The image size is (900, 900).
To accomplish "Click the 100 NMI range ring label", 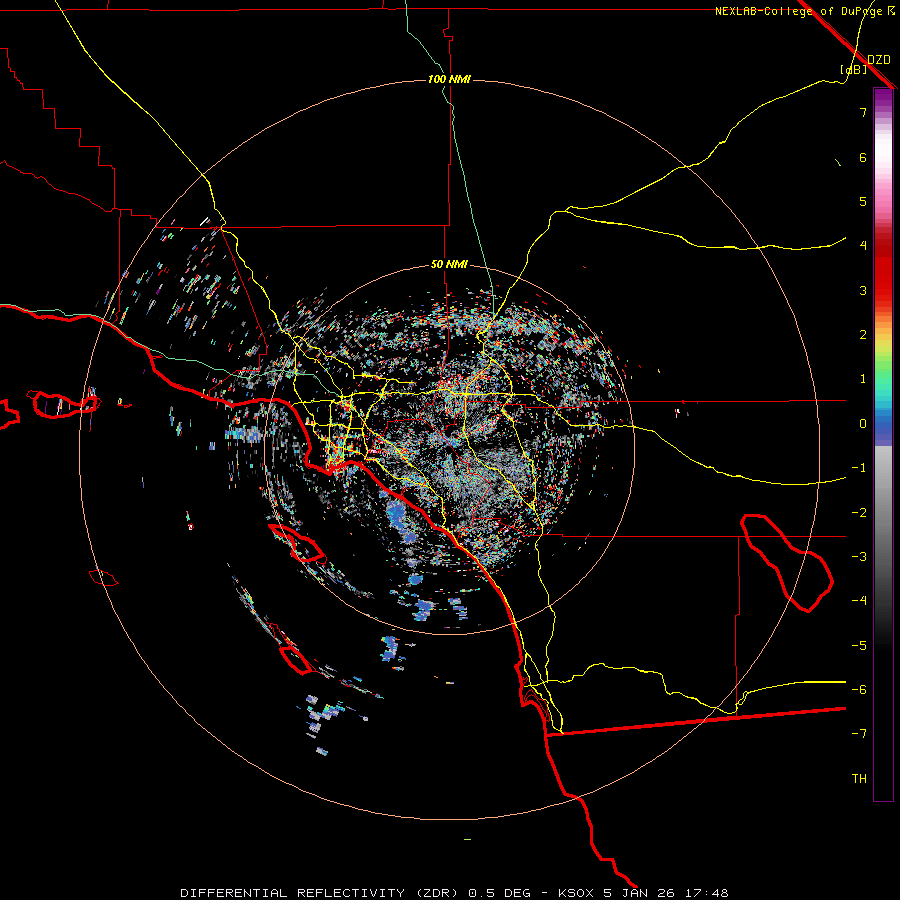I will pyautogui.click(x=449, y=79).
